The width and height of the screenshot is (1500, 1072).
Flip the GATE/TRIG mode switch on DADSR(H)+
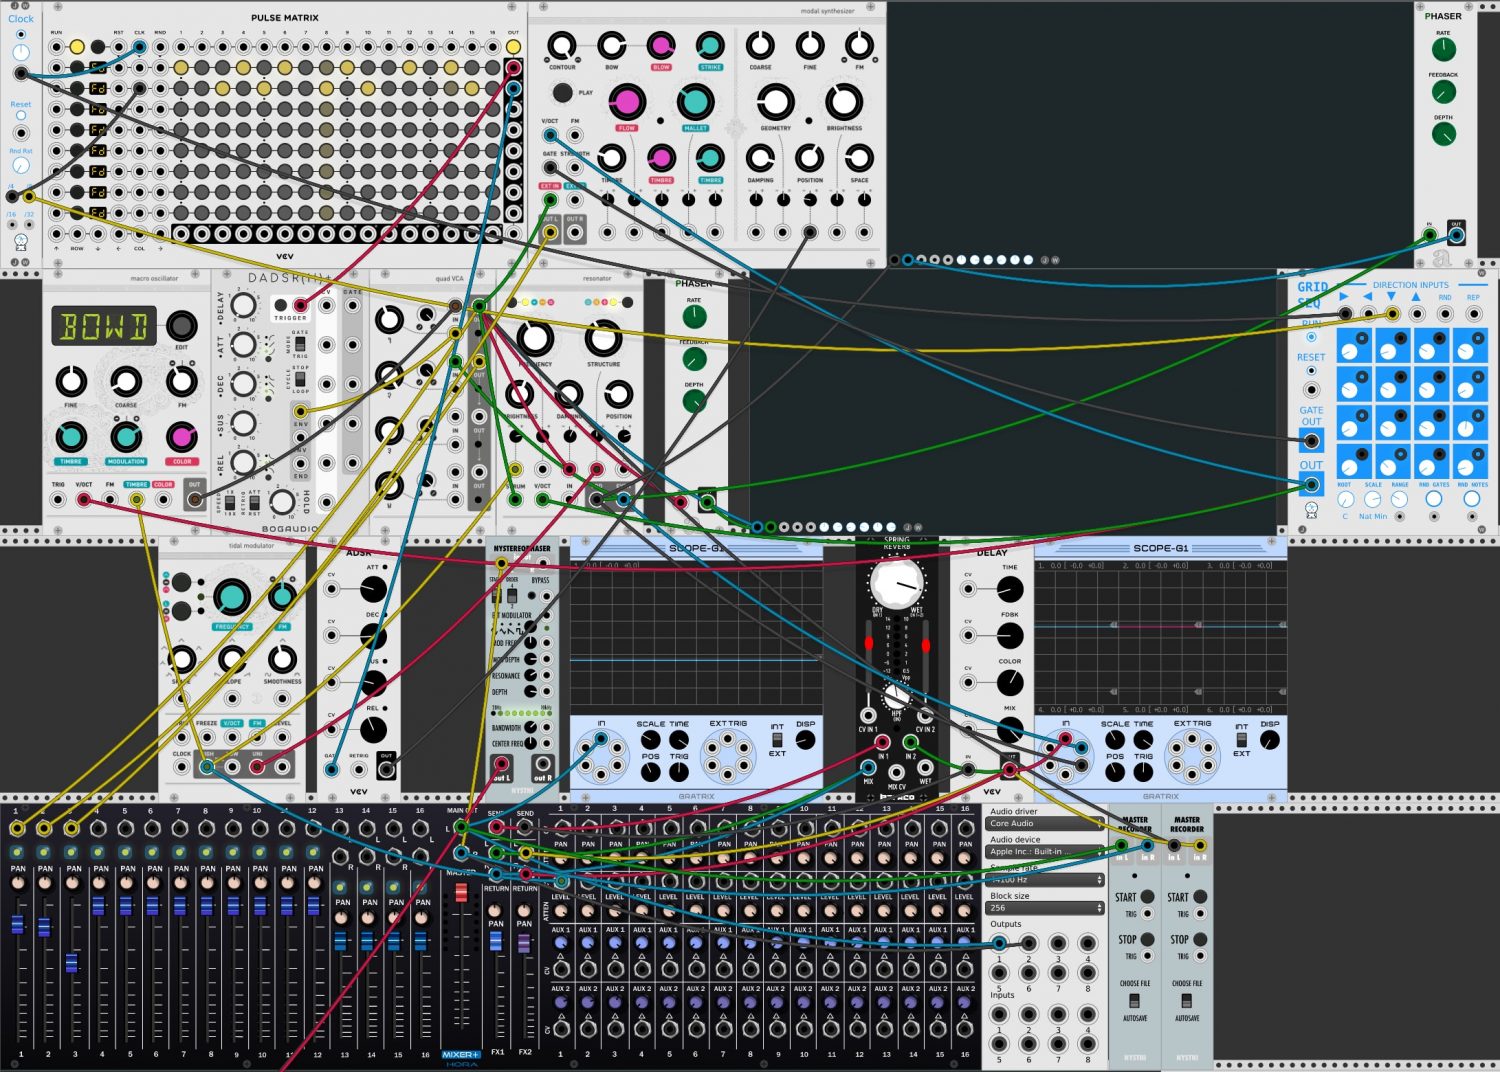[x=300, y=344]
